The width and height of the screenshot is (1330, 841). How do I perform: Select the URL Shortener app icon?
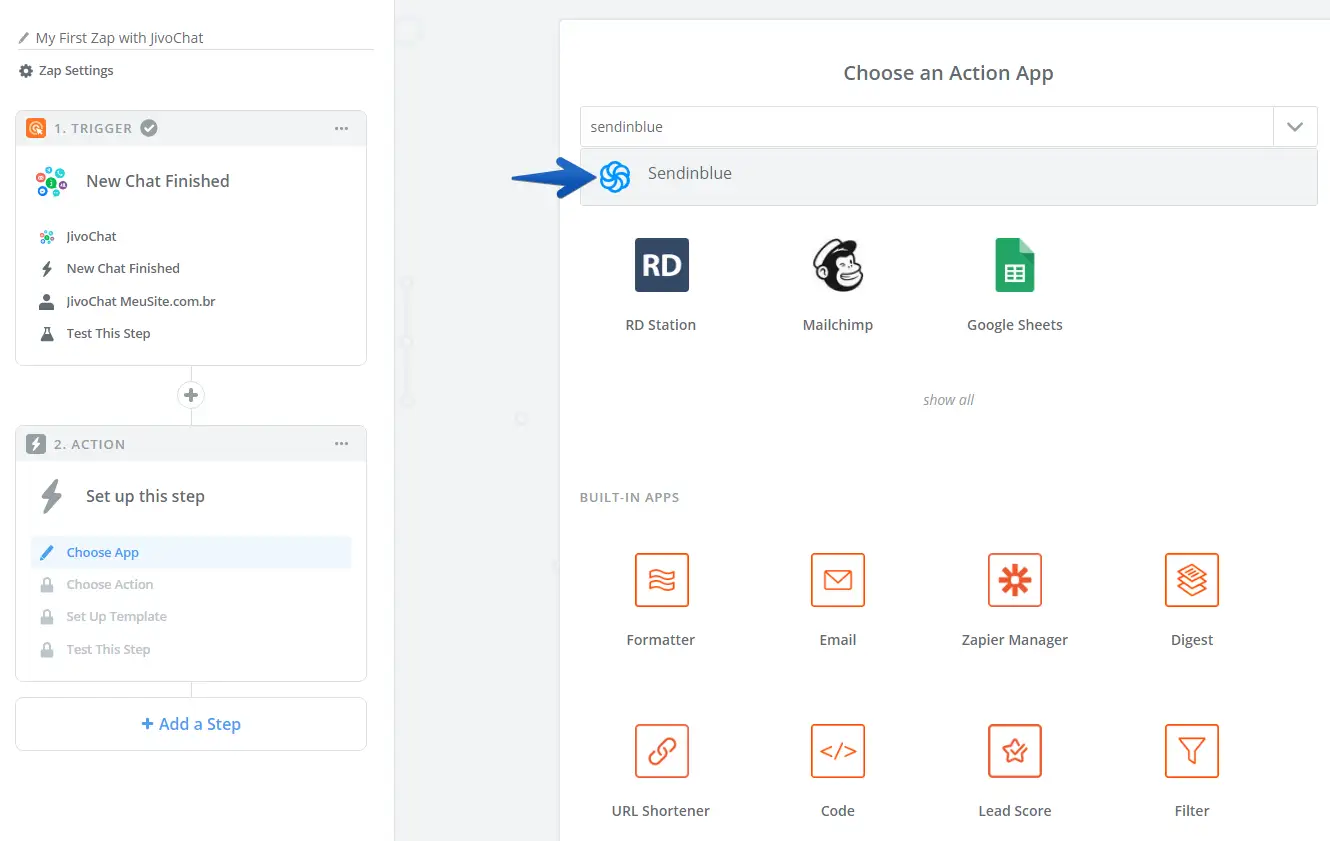tap(661, 751)
